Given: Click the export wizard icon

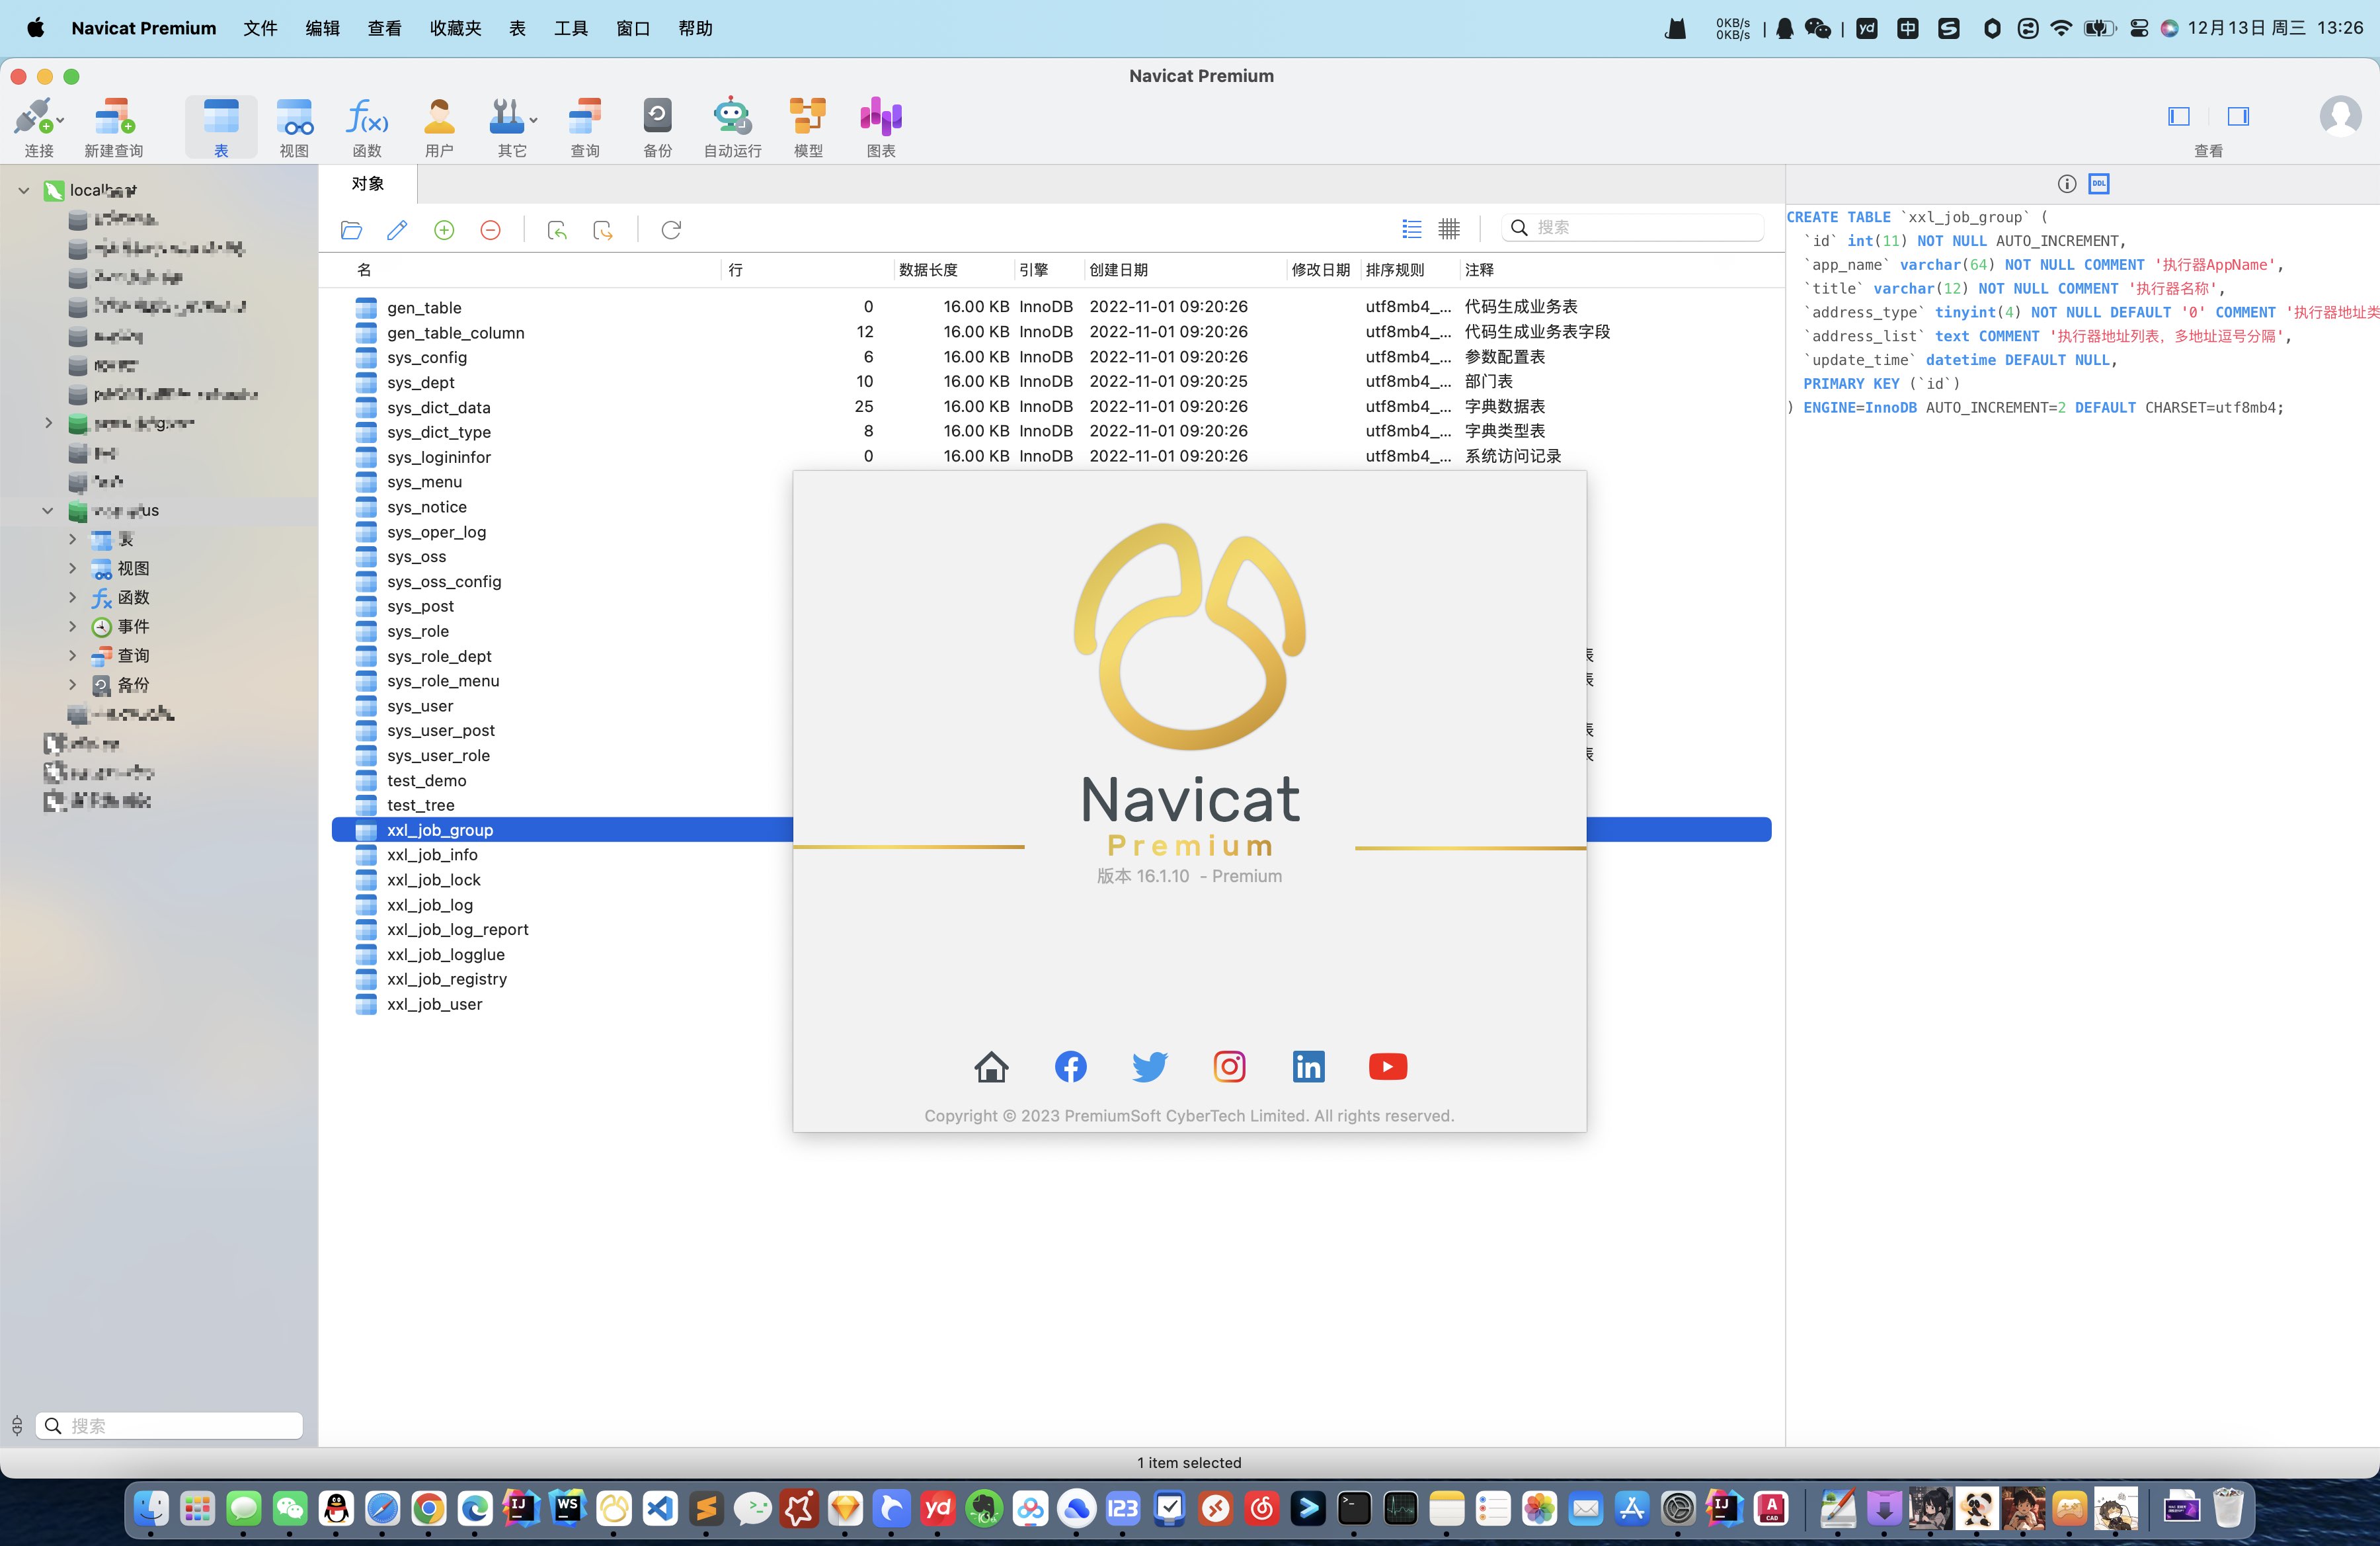Looking at the screenshot, I should pos(603,230).
